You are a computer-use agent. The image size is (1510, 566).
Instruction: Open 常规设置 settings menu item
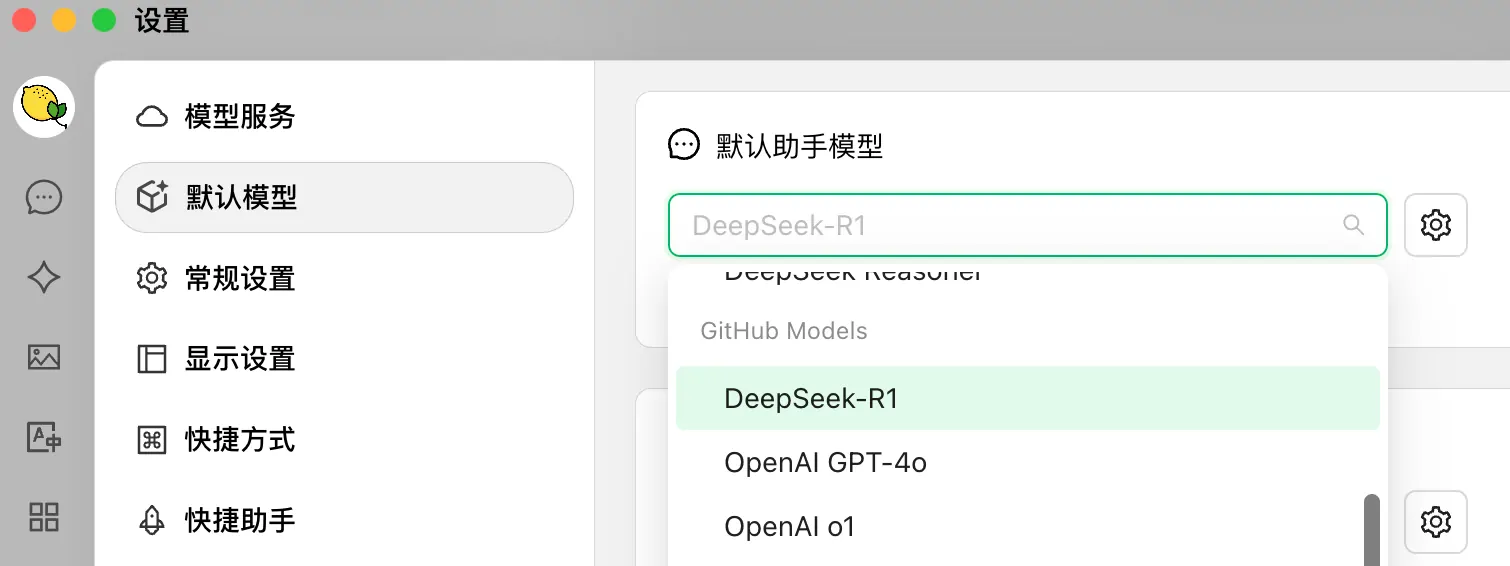point(344,278)
